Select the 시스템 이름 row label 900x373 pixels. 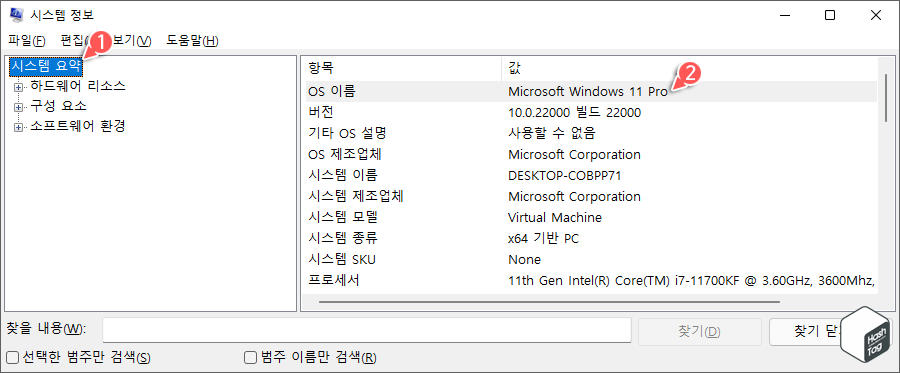(343, 176)
